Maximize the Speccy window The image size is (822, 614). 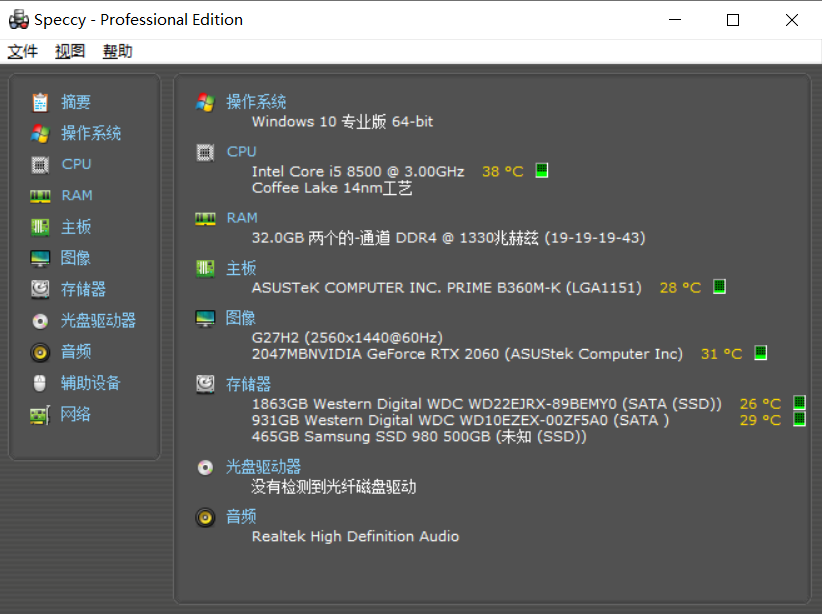click(733, 20)
